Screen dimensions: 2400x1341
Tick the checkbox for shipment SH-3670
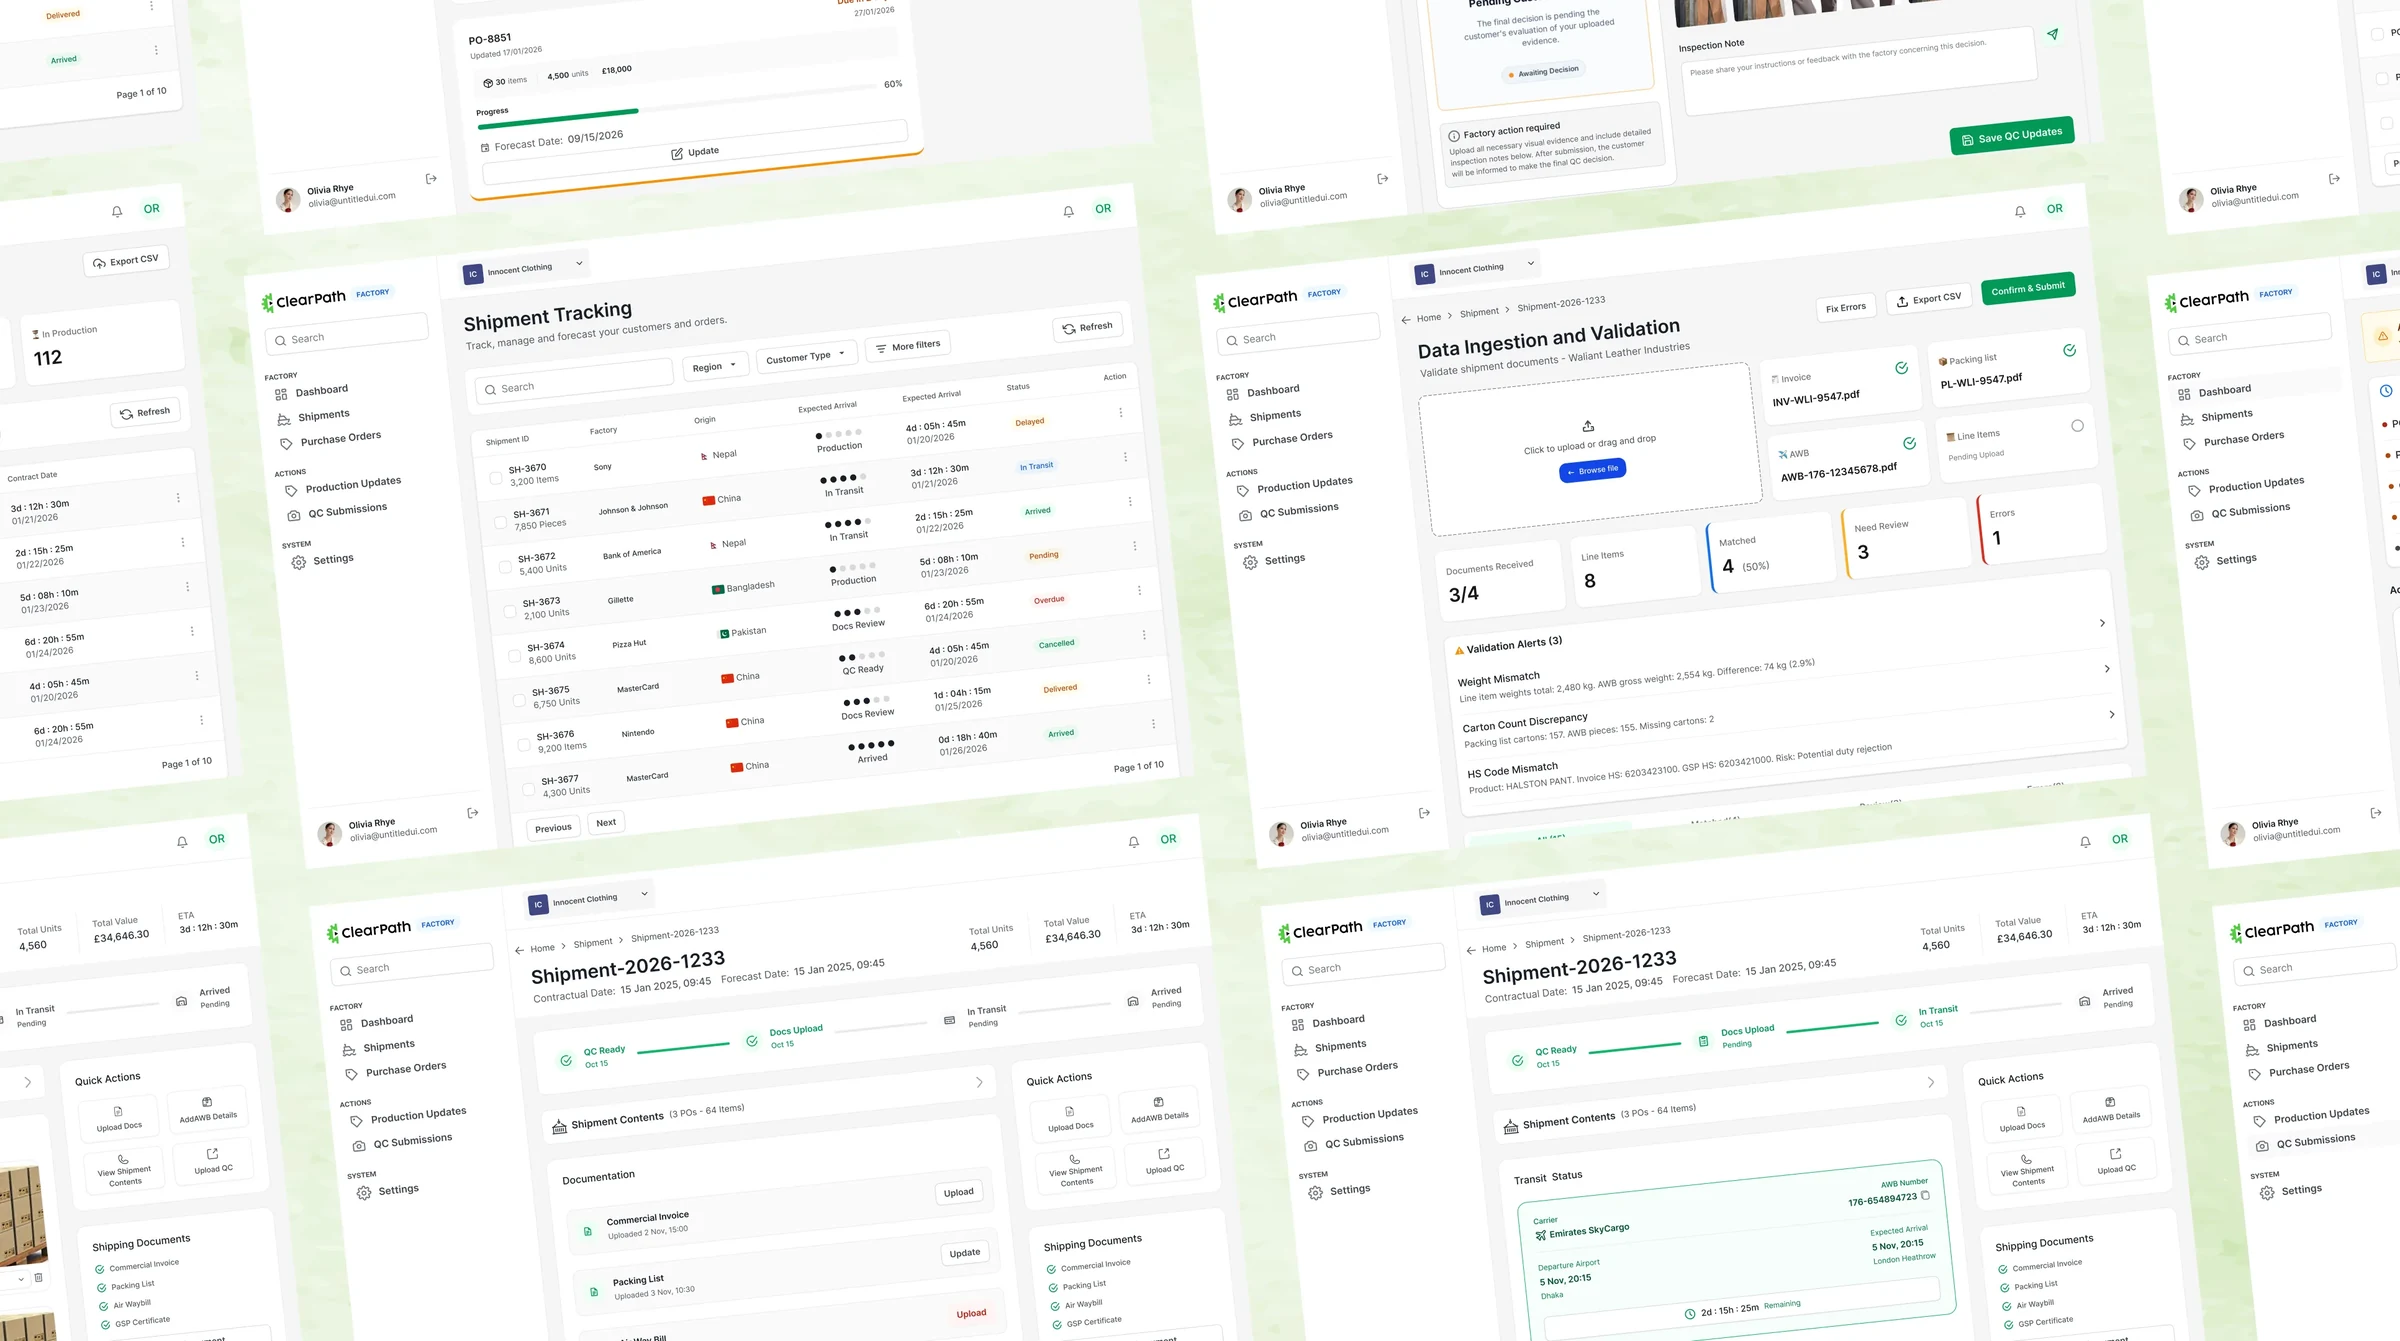pos(495,478)
